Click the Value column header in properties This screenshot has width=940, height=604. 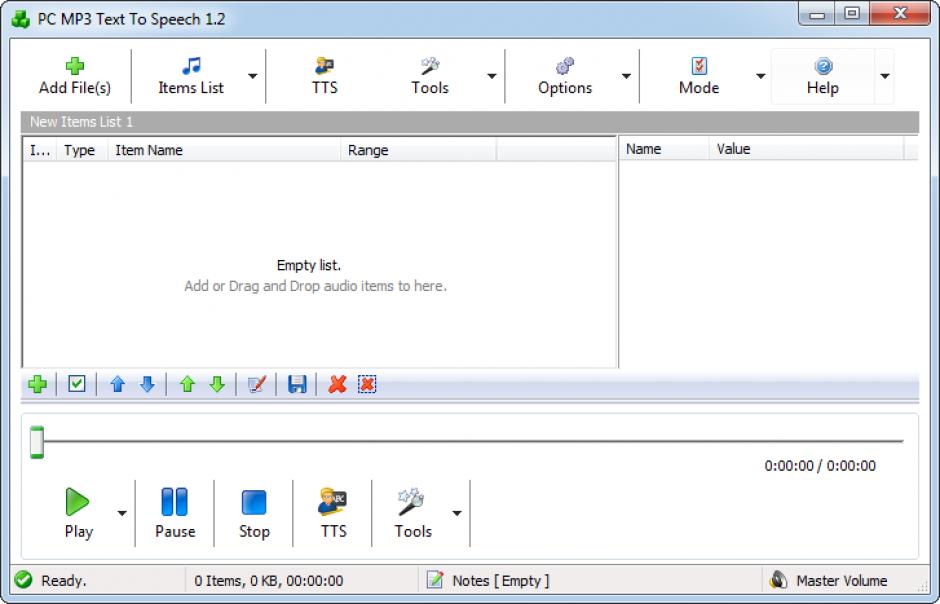point(806,149)
